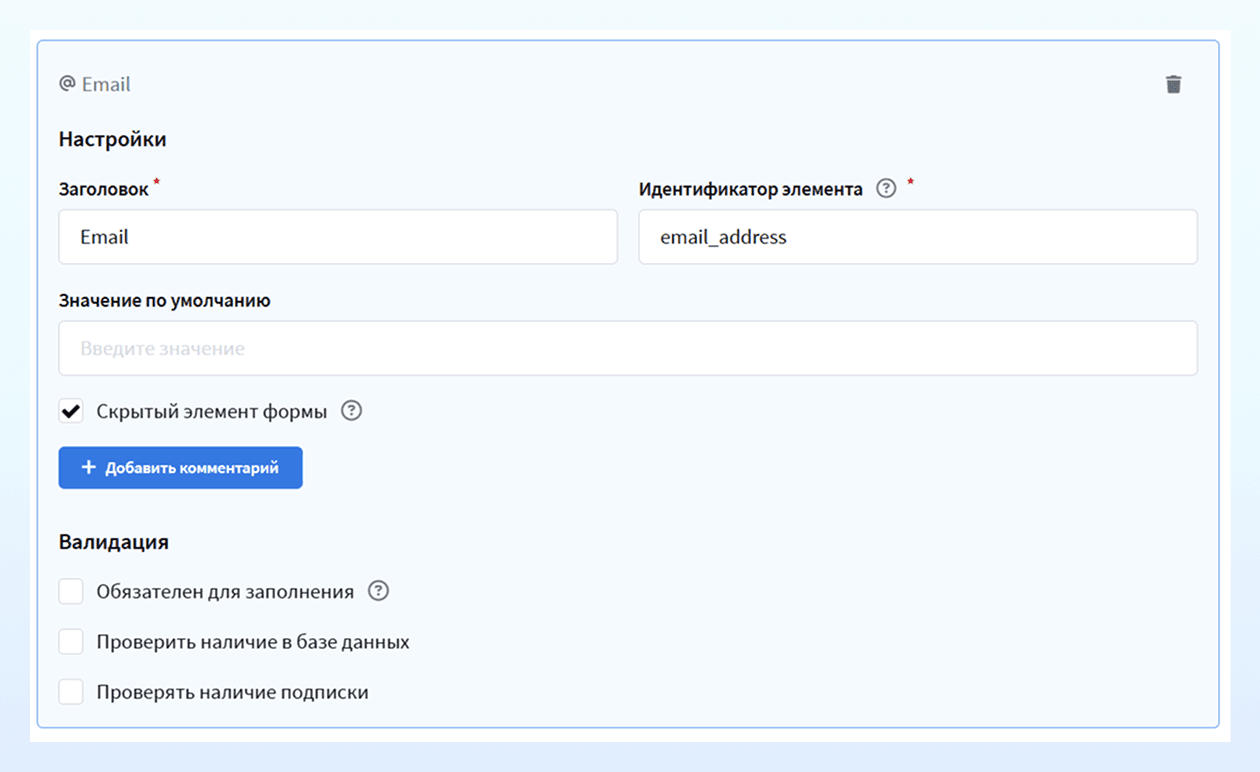Click the Значение по умолчанию label
The width and height of the screenshot is (1260, 772).
click(164, 300)
